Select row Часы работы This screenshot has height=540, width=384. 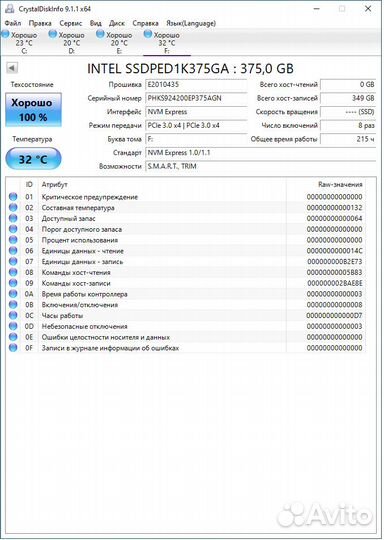186,315
